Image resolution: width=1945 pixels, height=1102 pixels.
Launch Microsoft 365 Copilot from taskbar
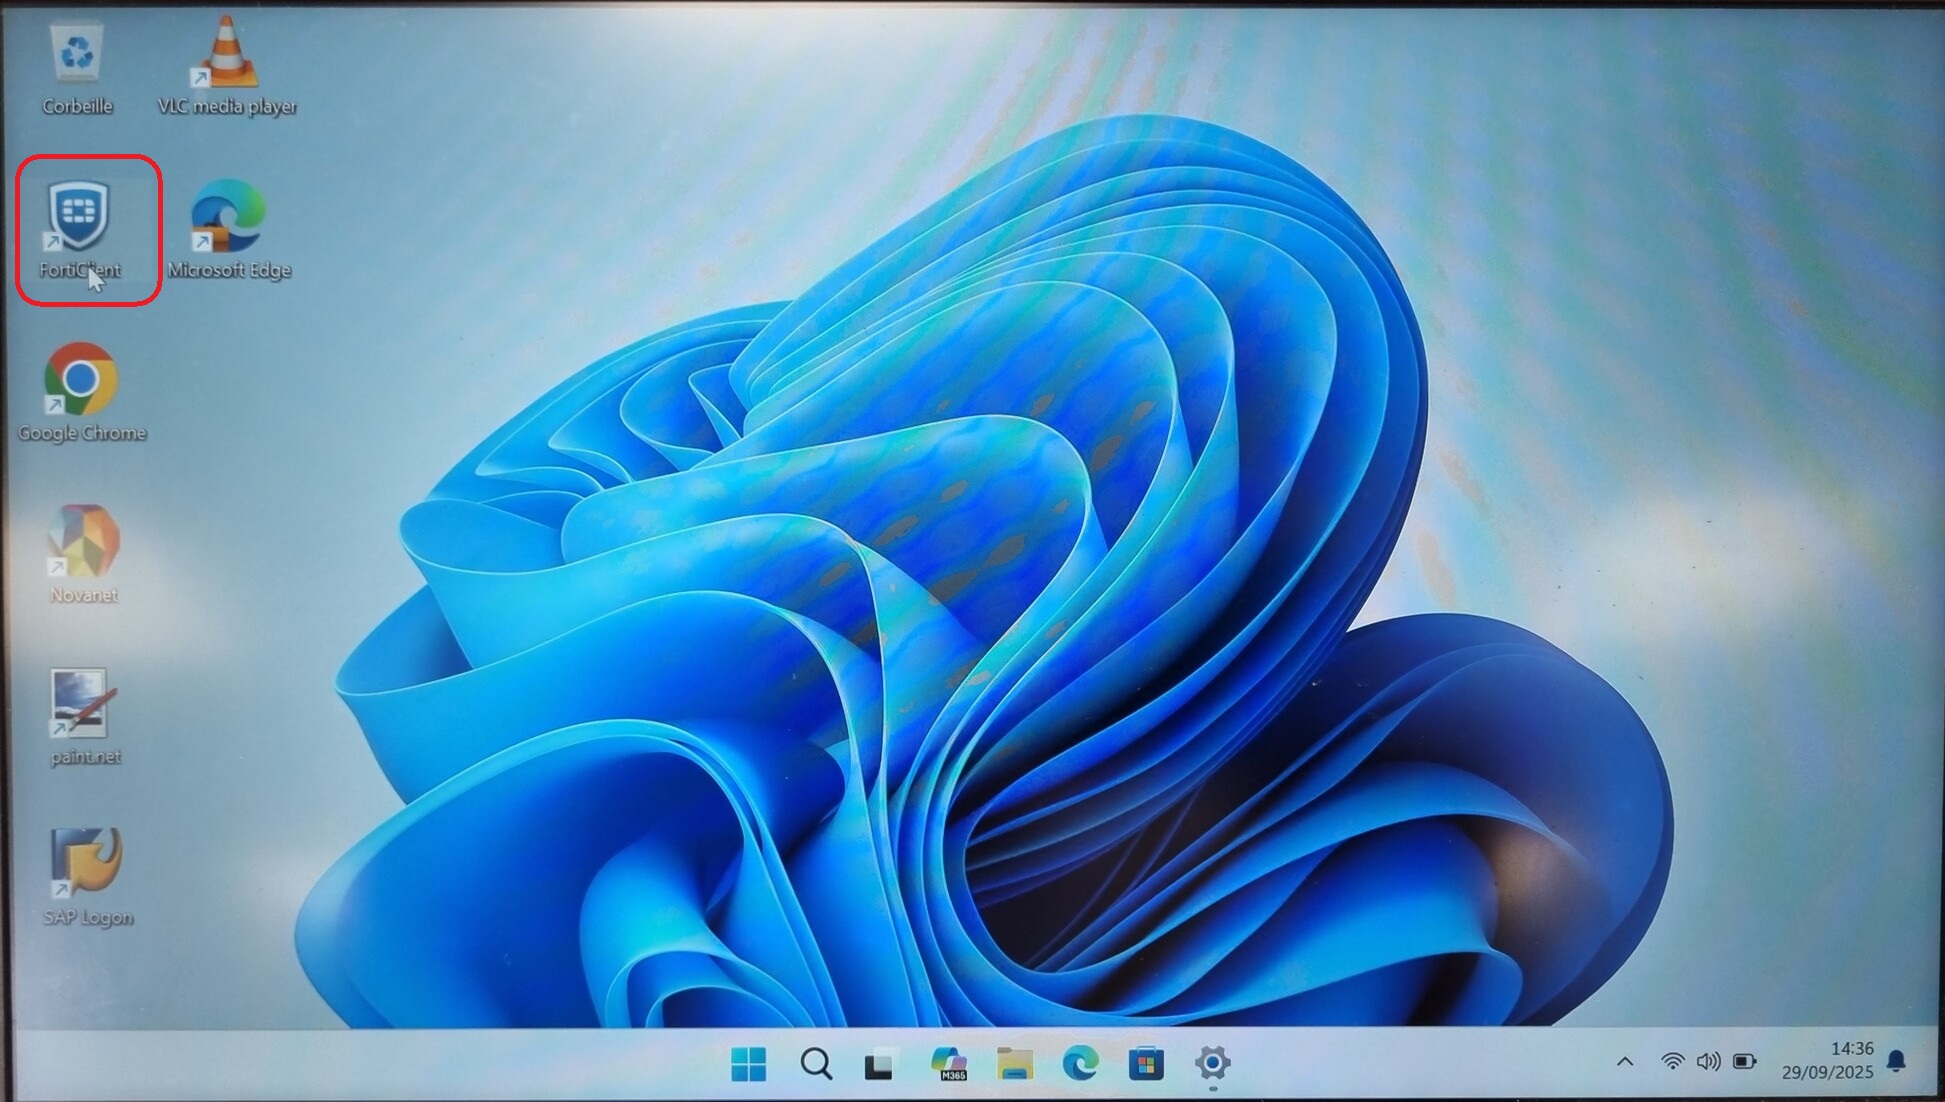click(x=948, y=1064)
